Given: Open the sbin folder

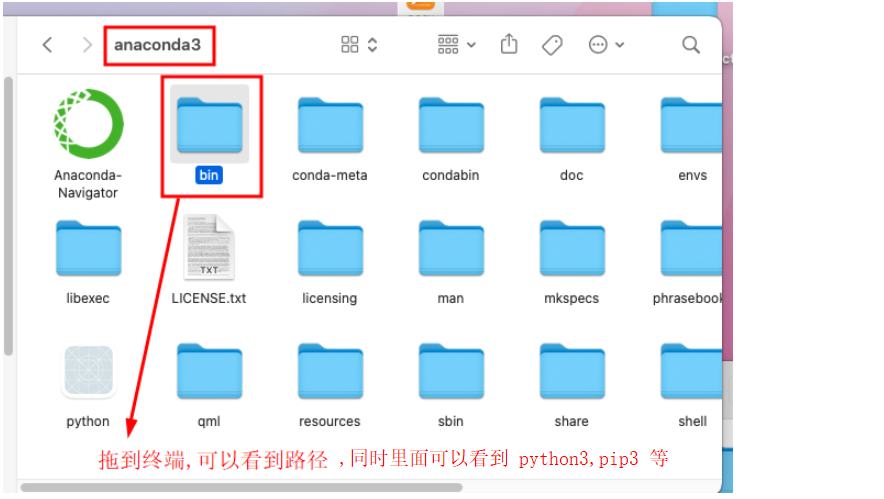Looking at the screenshot, I should click(451, 373).
